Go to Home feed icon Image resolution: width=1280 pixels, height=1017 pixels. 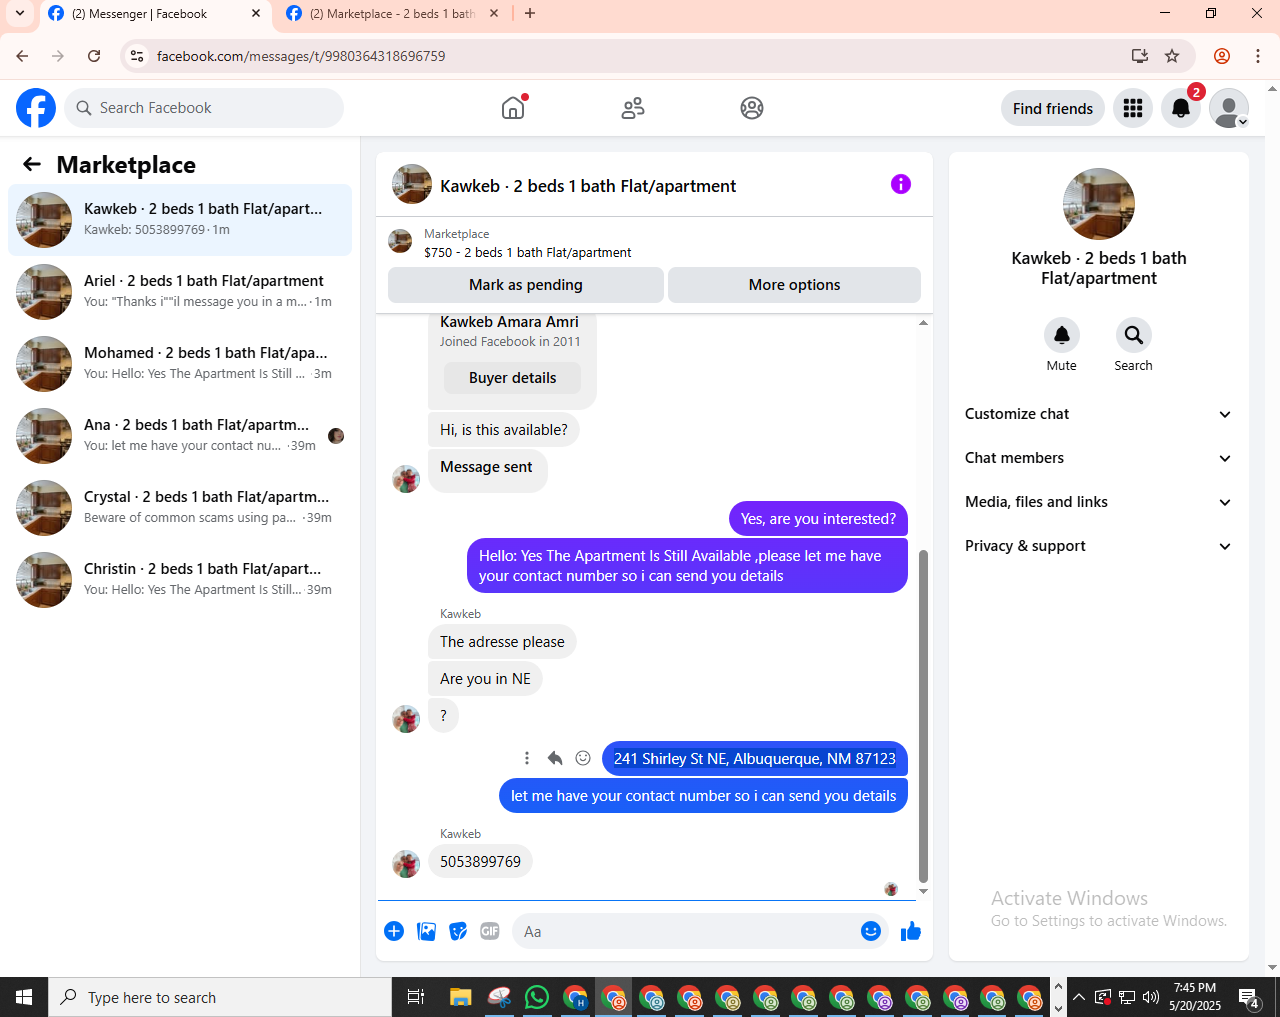pyautogui.click(x=513, y=108)
